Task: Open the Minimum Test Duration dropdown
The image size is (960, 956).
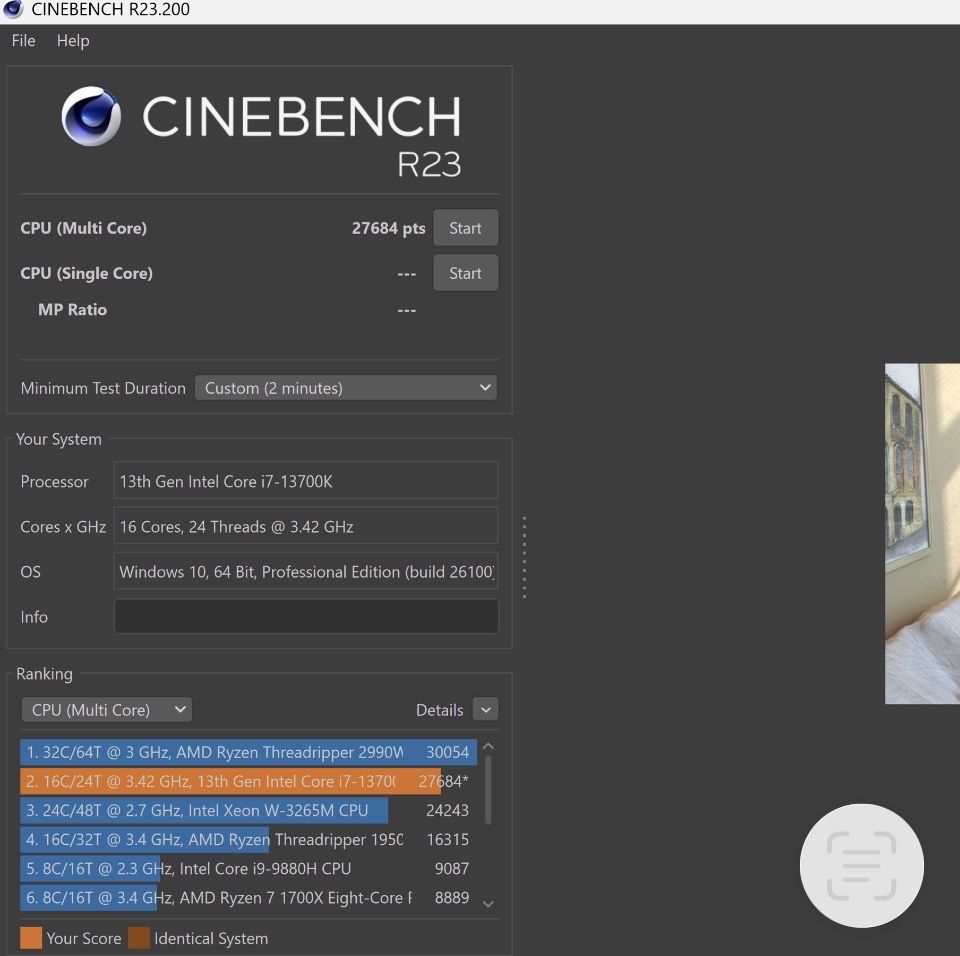Action: [x=345, y=388]
